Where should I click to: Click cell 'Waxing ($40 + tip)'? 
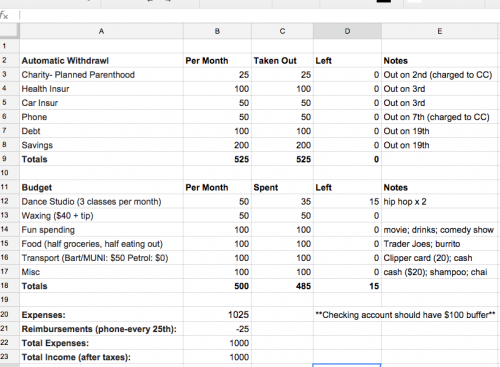pyautogui.click(x=101, y=216)
